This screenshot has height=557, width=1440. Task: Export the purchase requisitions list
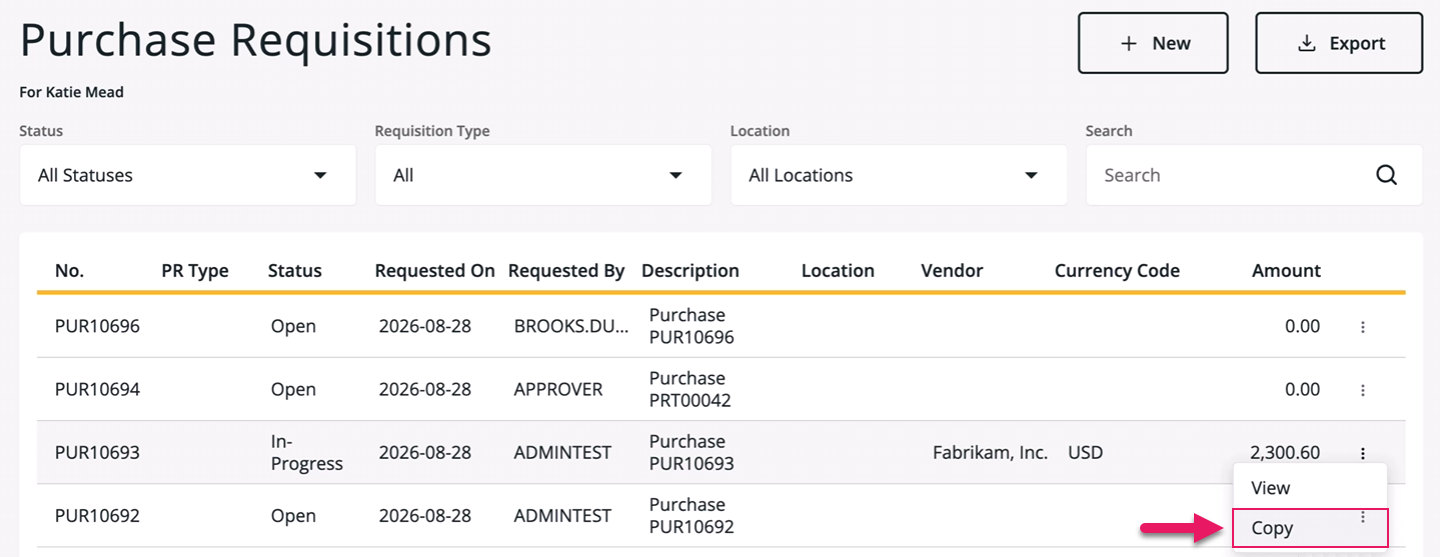coord(1339,43)
